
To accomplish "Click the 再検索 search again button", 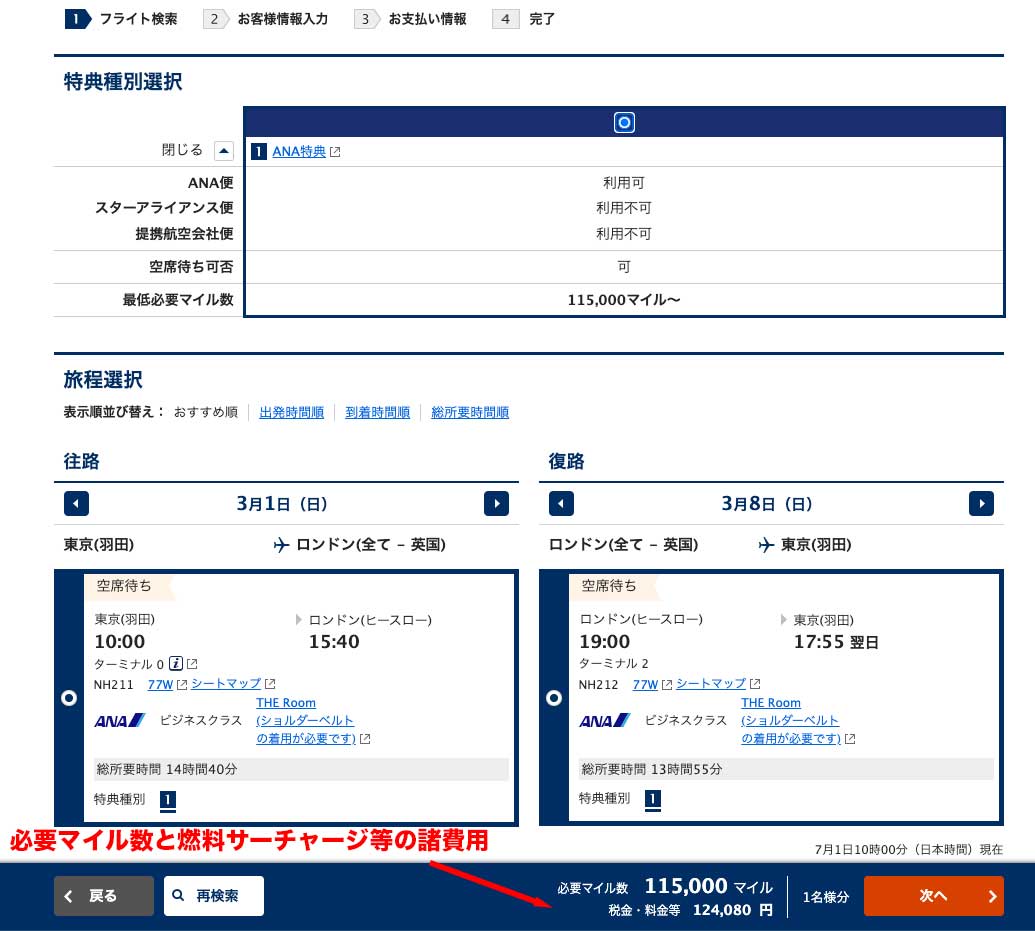I will [x=214, y=896].
